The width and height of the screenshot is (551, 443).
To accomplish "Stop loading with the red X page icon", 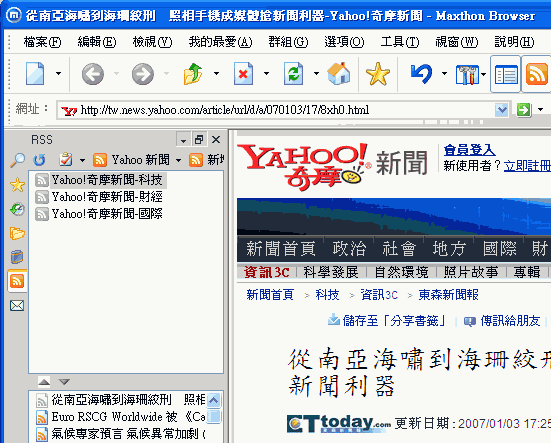I will 243,73.
